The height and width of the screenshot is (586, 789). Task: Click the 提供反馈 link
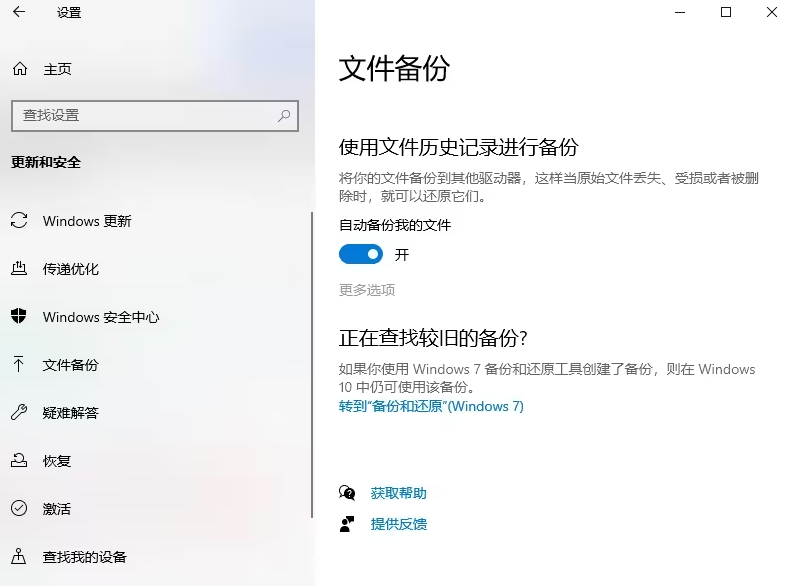click(x=399, y=524)
